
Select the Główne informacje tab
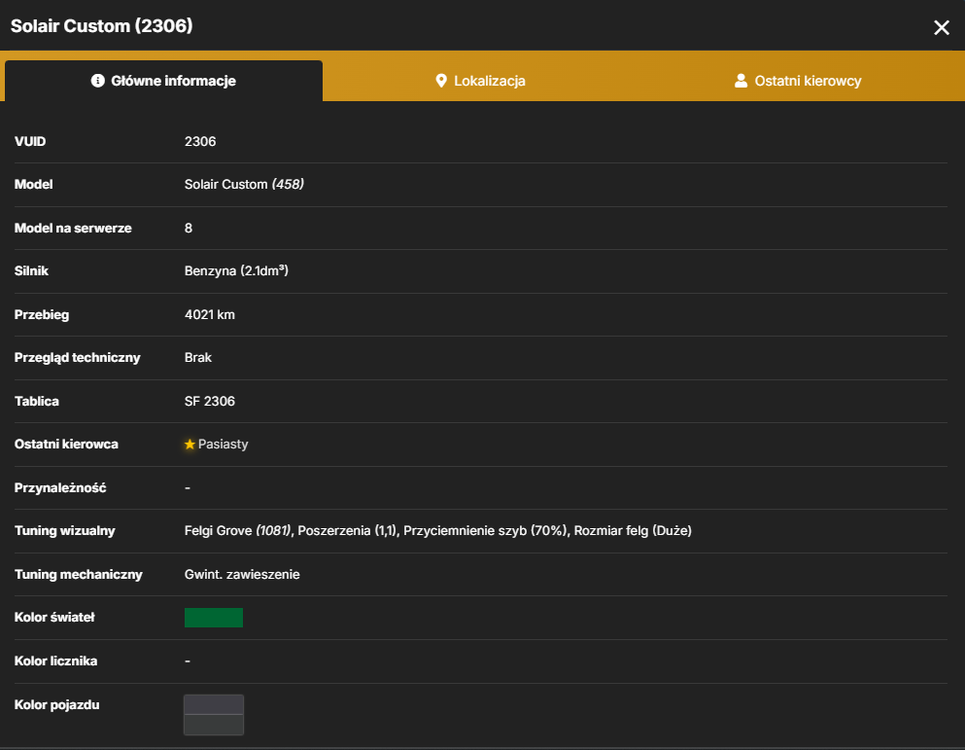click(164, 81)
